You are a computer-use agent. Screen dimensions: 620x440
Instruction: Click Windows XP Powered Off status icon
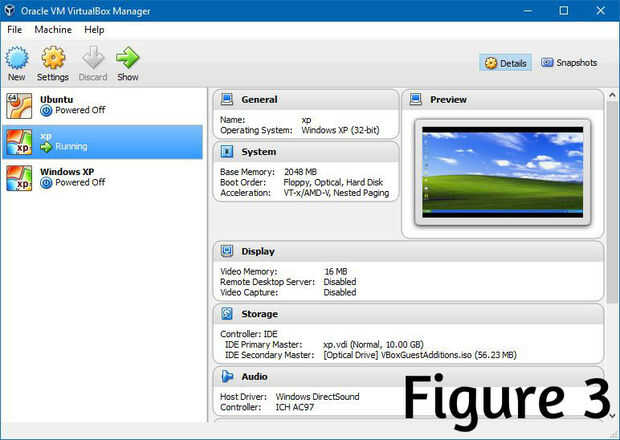[46, 183]
